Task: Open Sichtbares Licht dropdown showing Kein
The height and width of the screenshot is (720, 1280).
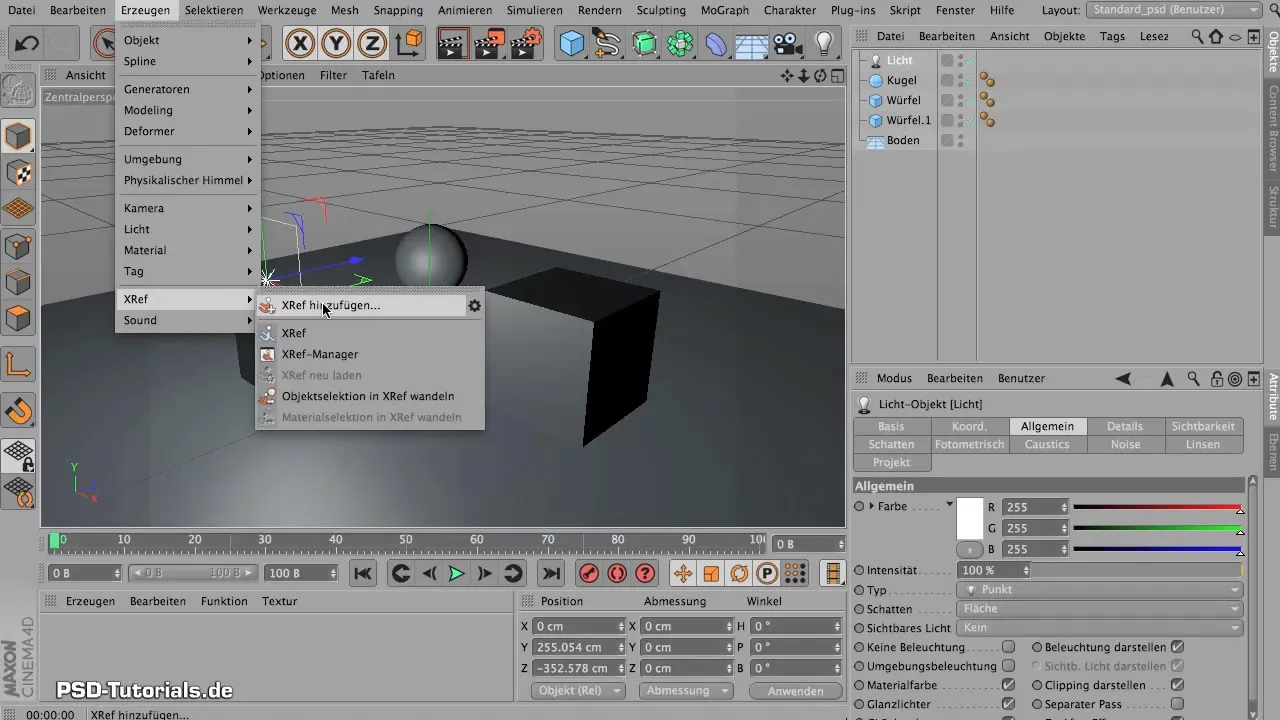Action: (1100, 628)
